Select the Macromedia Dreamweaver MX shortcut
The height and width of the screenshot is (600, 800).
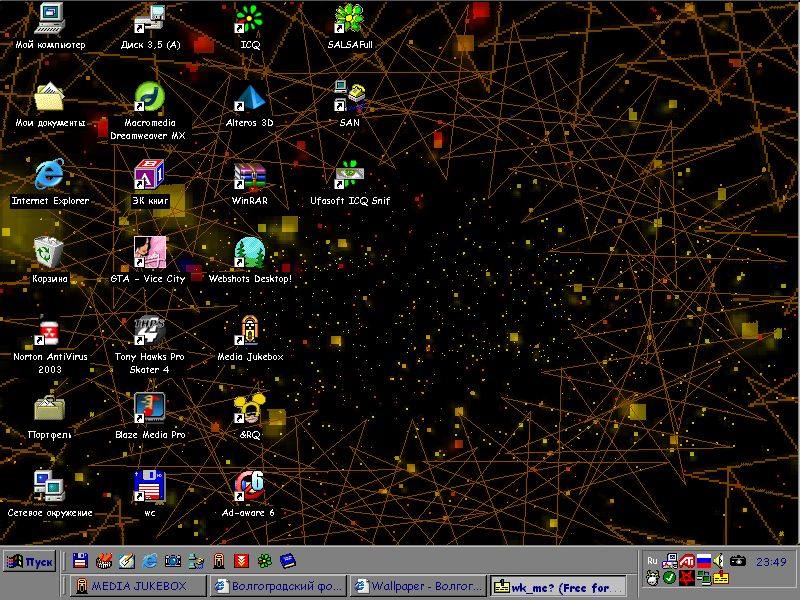(x=148, y=110)
